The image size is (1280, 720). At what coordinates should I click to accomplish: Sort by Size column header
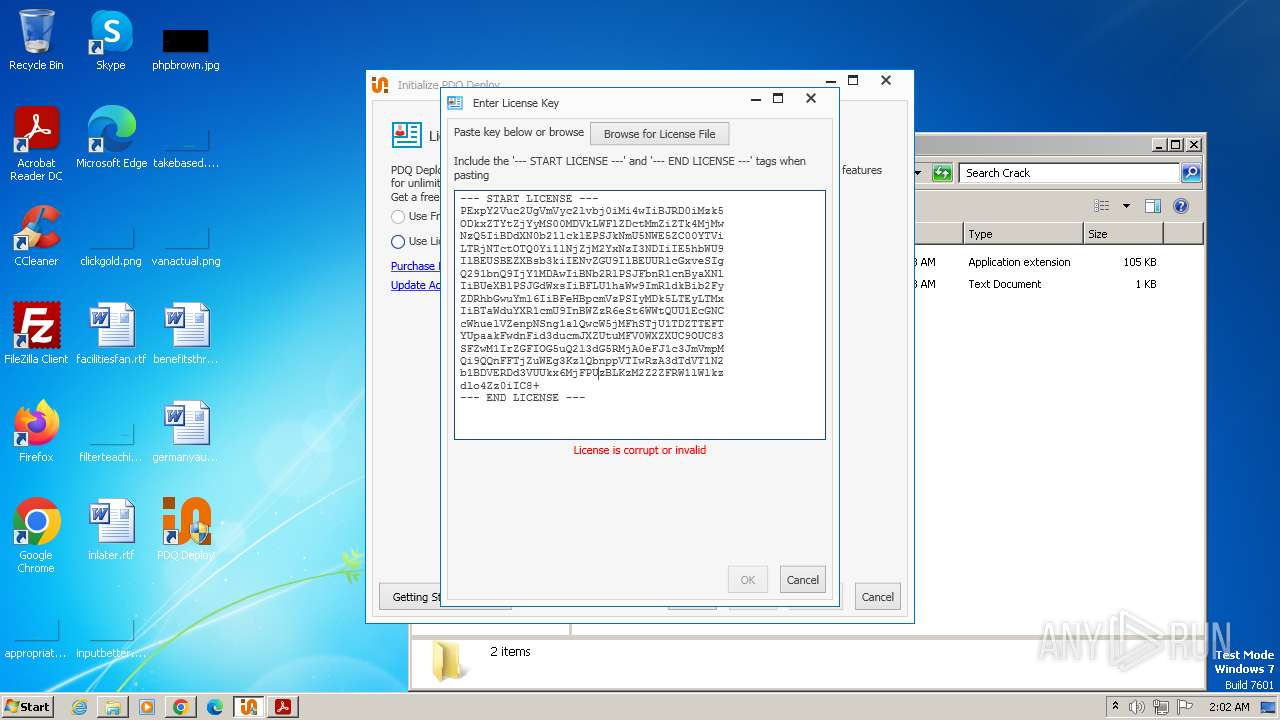click(1123, 234)
